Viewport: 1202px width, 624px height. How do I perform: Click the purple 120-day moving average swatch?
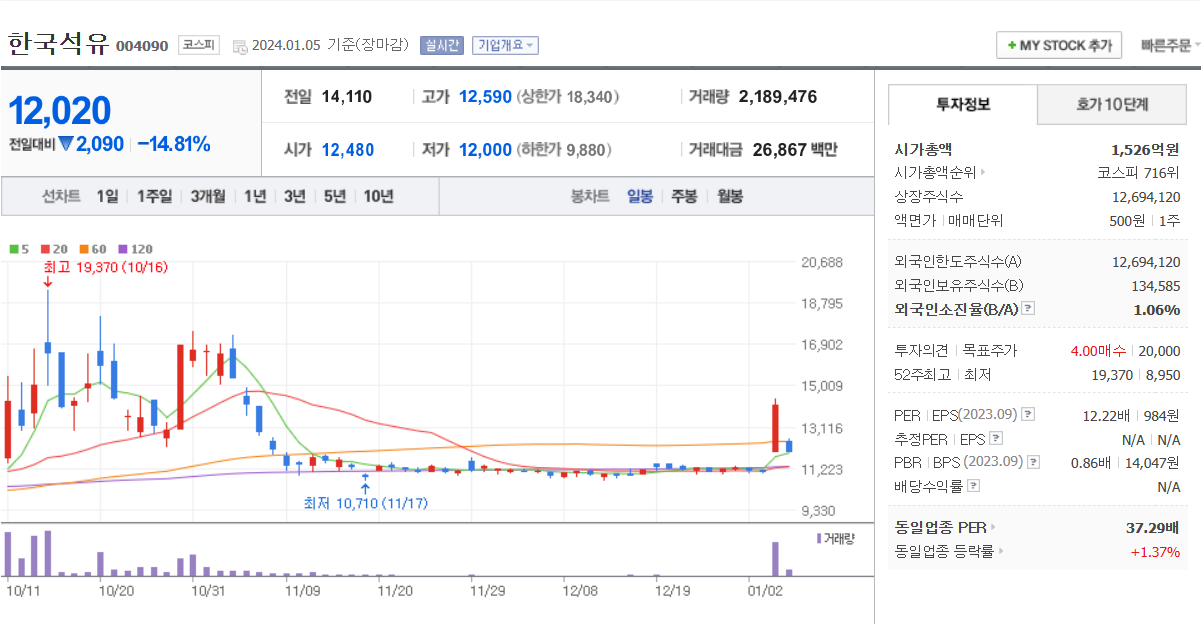pos(121,249)
